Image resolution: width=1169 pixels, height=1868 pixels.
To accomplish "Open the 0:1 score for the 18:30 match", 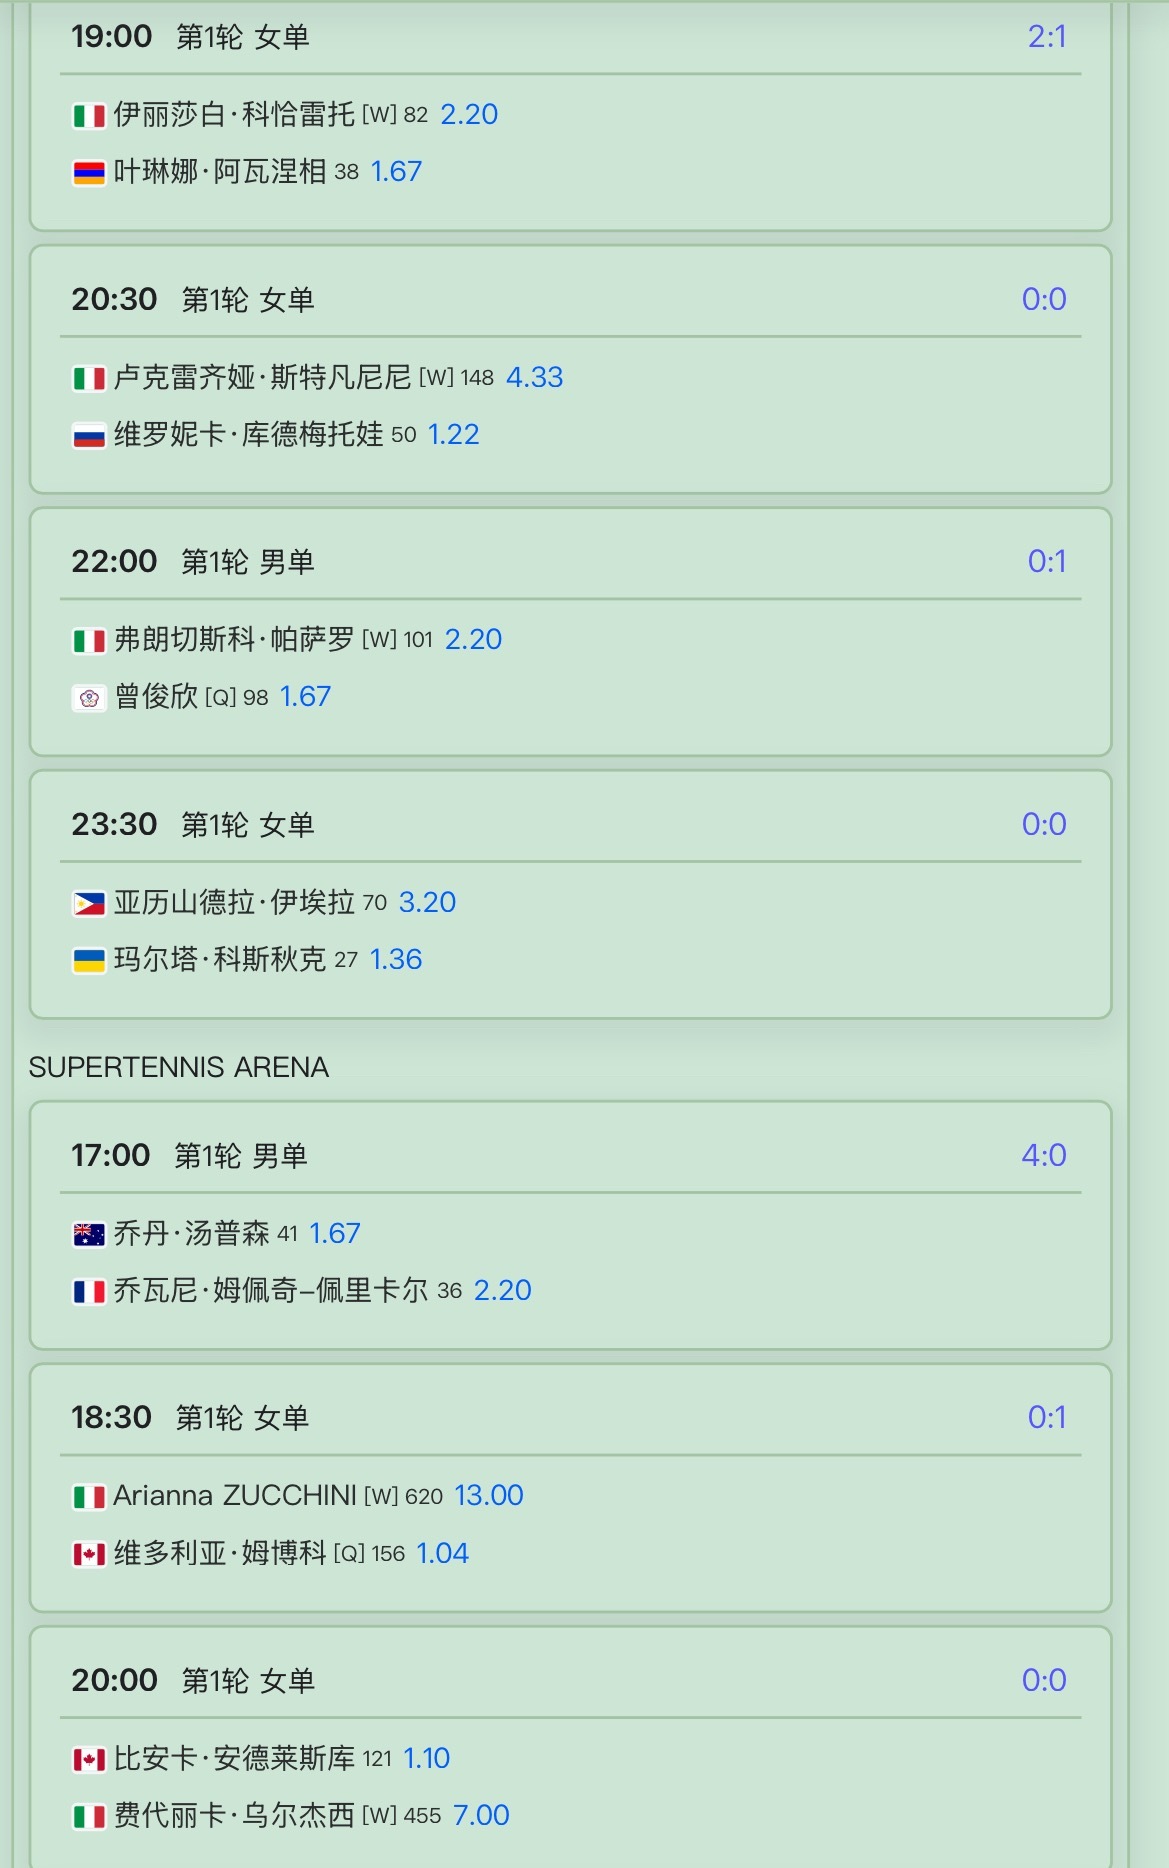I will pos(1047,1417).
